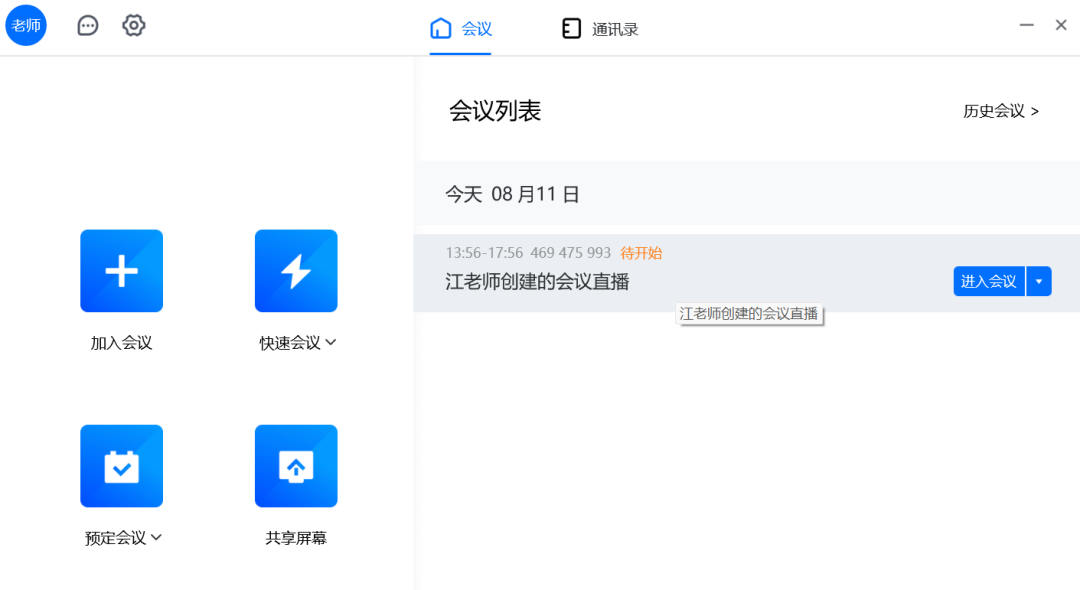Click the contacts icon beside 通讯录

(x=571, y=29)
